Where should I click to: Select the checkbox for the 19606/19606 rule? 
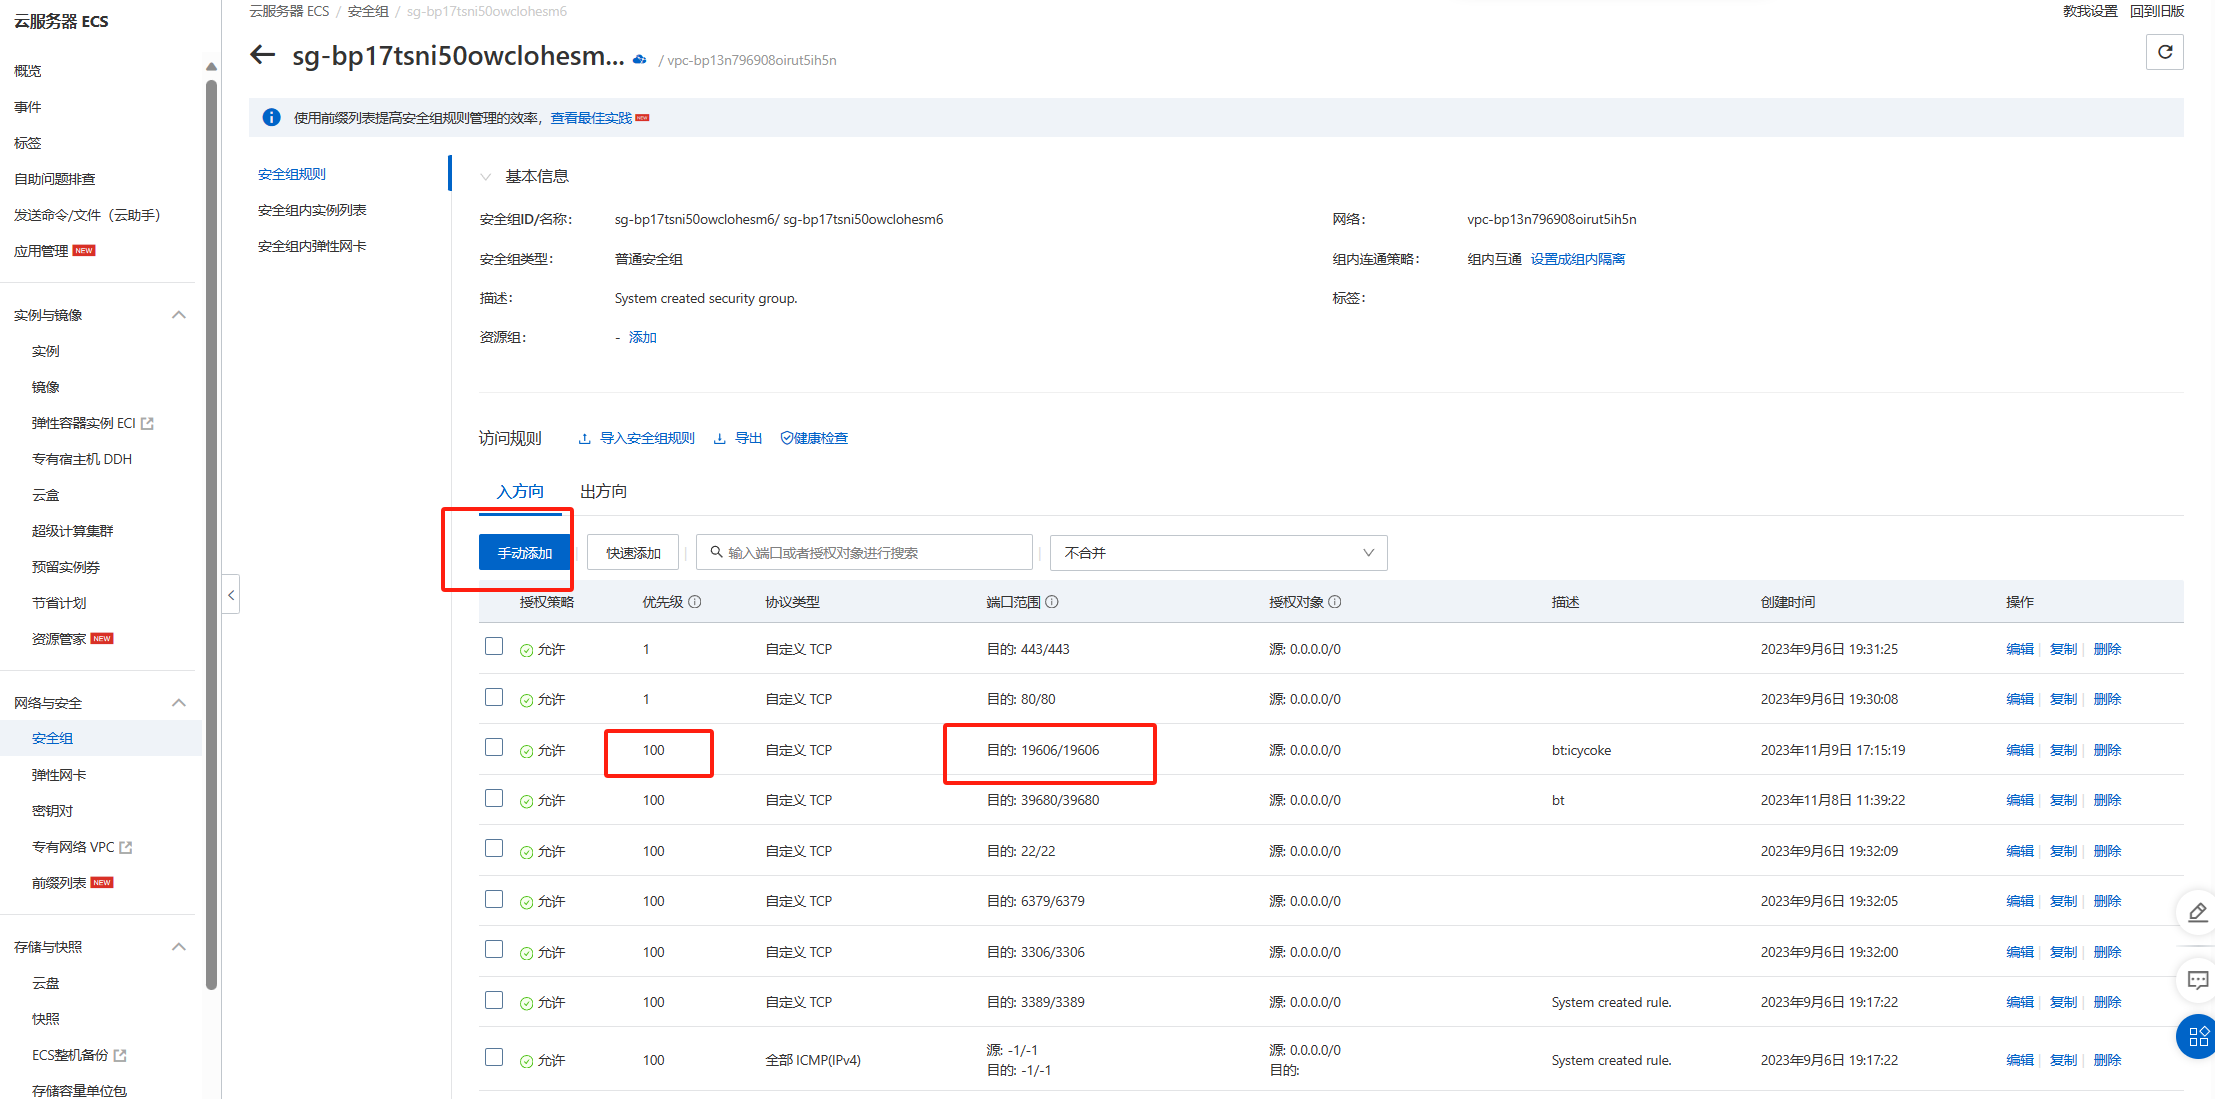click(494, 747)
